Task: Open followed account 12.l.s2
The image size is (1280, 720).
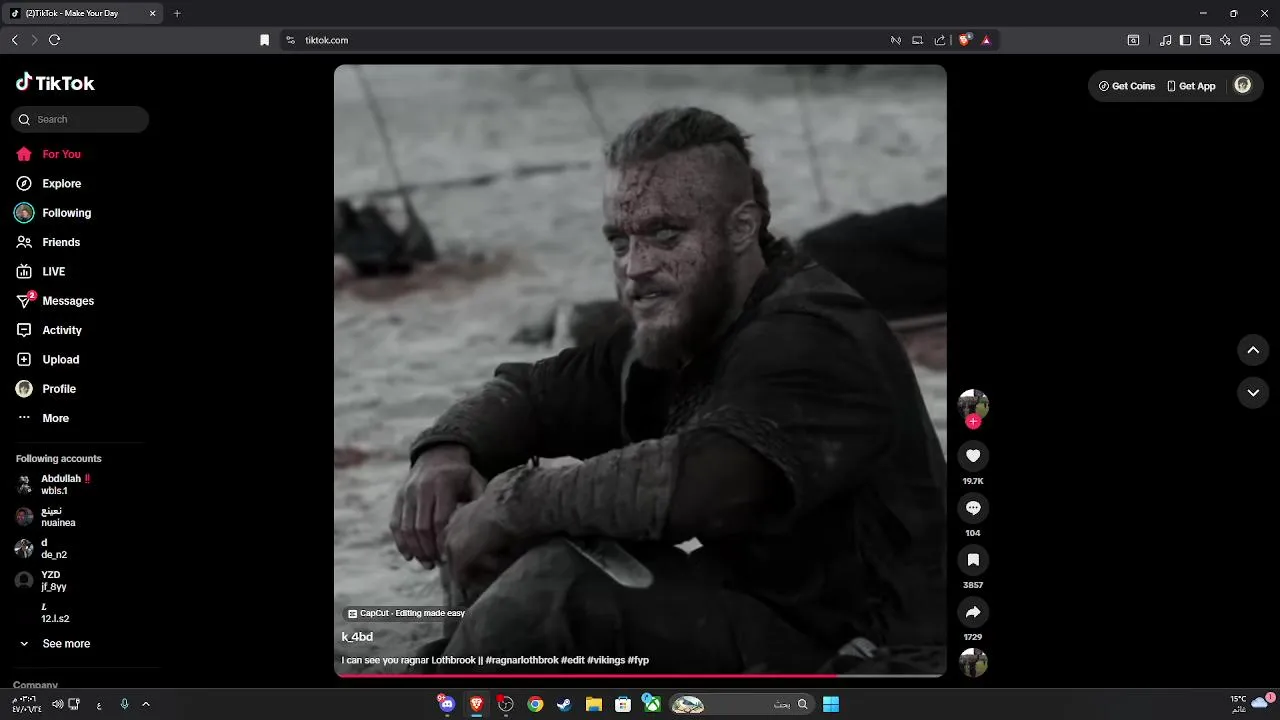Action: (55, 613)
